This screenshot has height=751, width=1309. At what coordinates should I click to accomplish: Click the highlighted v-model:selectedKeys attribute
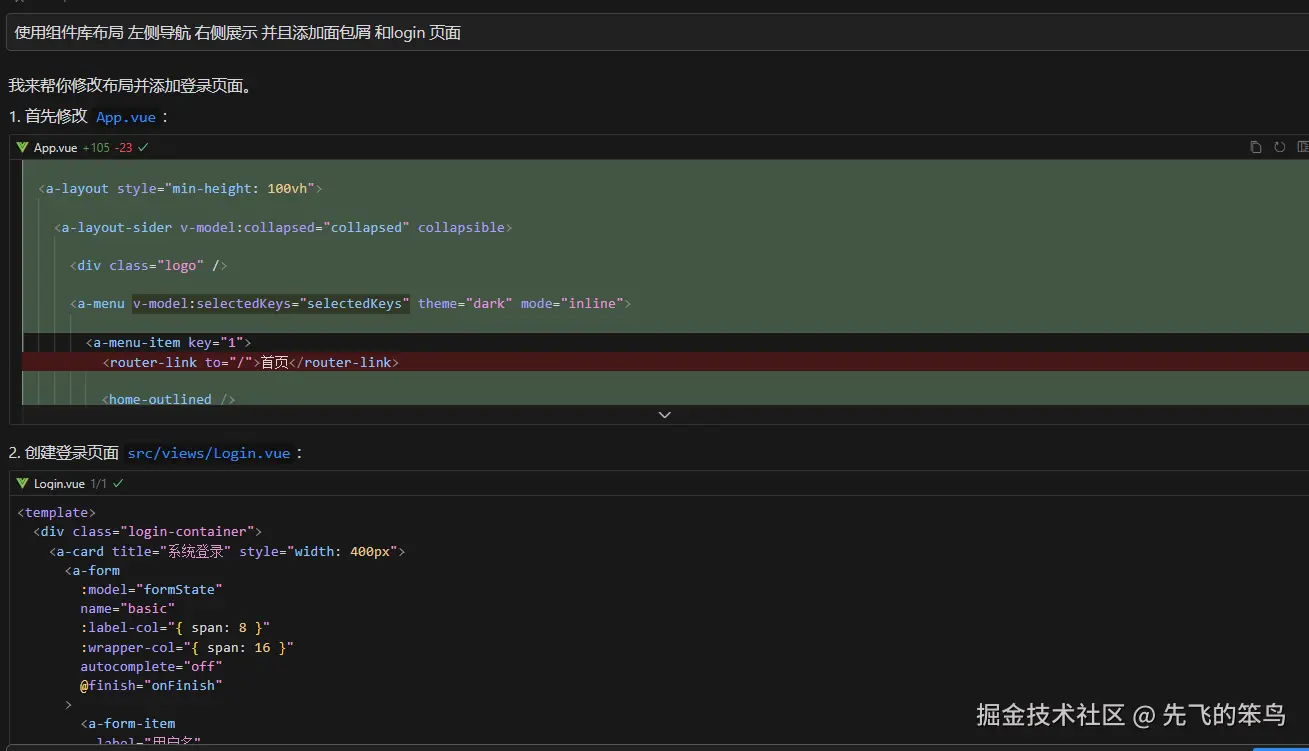[x=271, y=303]
